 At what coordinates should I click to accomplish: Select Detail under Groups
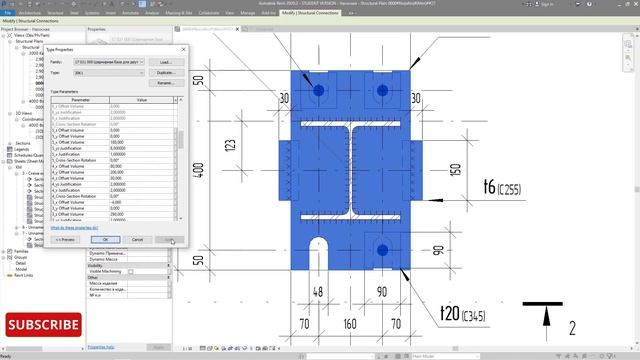coord(21,264)
